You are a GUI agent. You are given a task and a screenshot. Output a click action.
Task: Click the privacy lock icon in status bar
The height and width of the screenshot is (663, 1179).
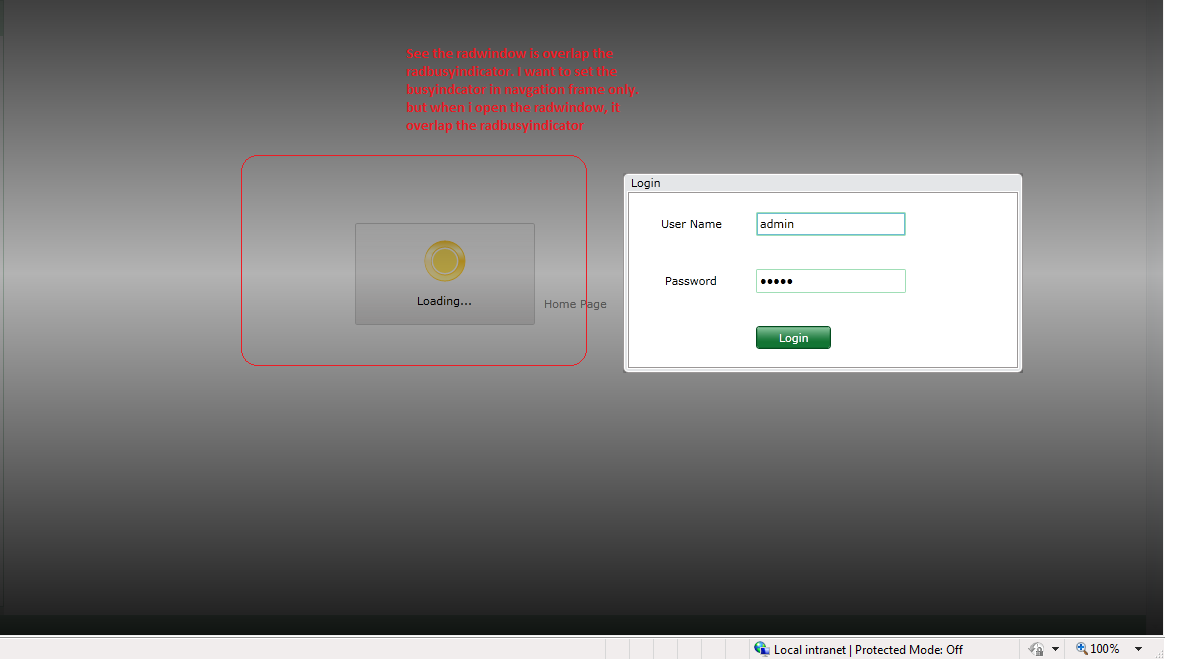pyautogui.click(x=1036, y=649)
